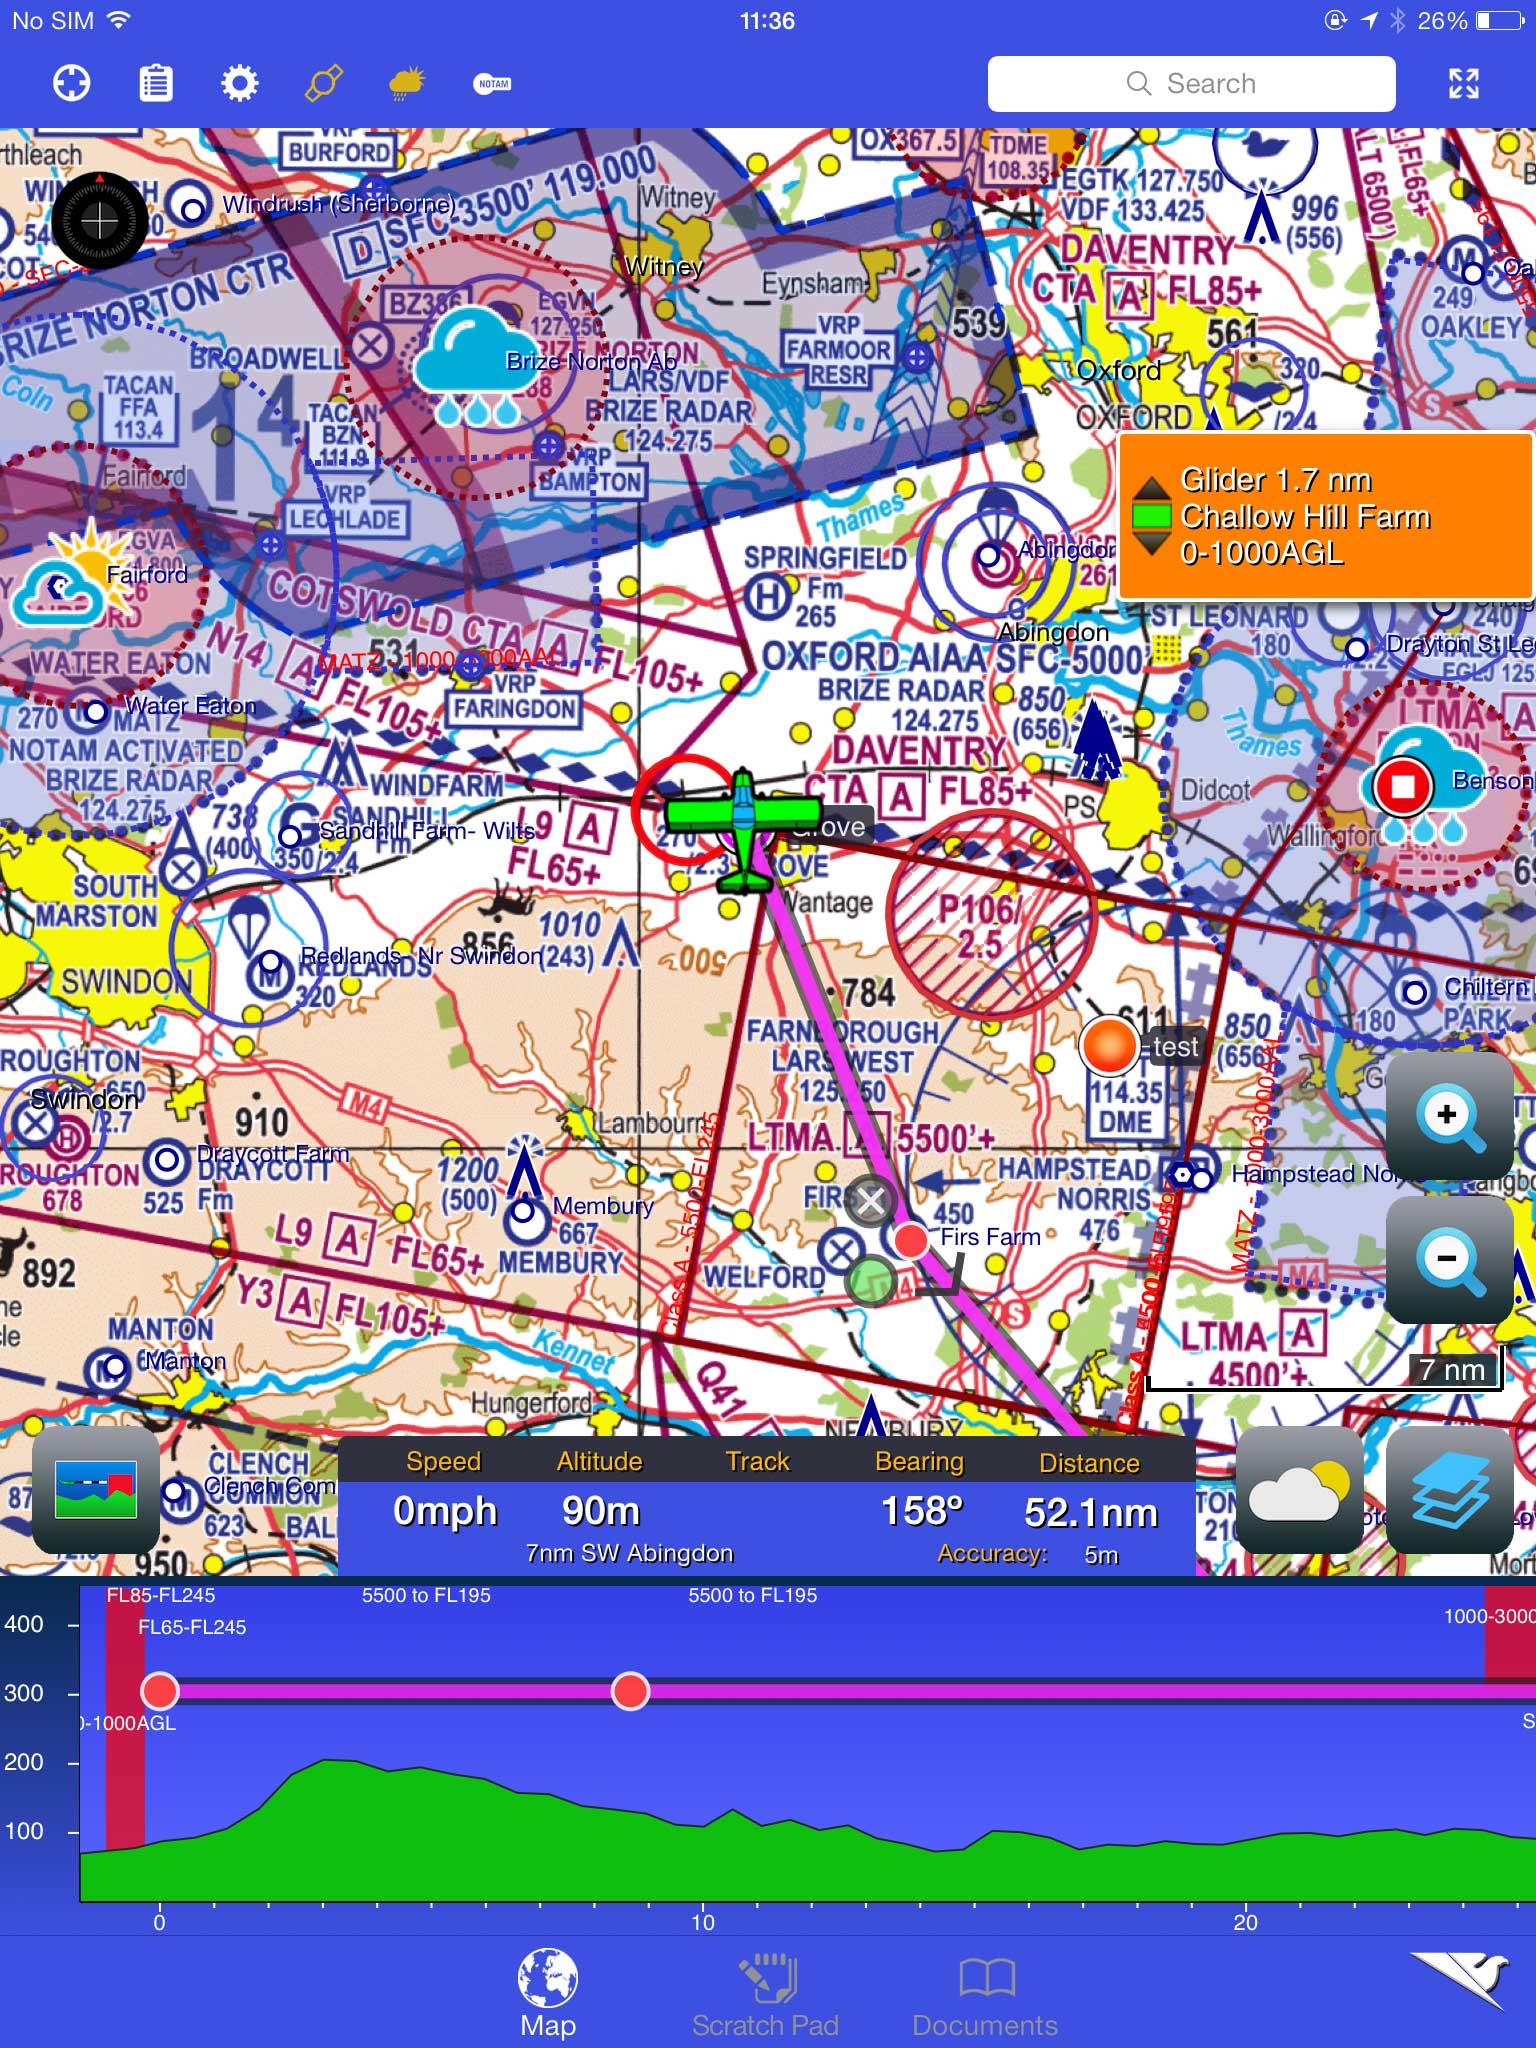
Task: Tap the Abingdon airfield marker
Action: tap(989, 554)
